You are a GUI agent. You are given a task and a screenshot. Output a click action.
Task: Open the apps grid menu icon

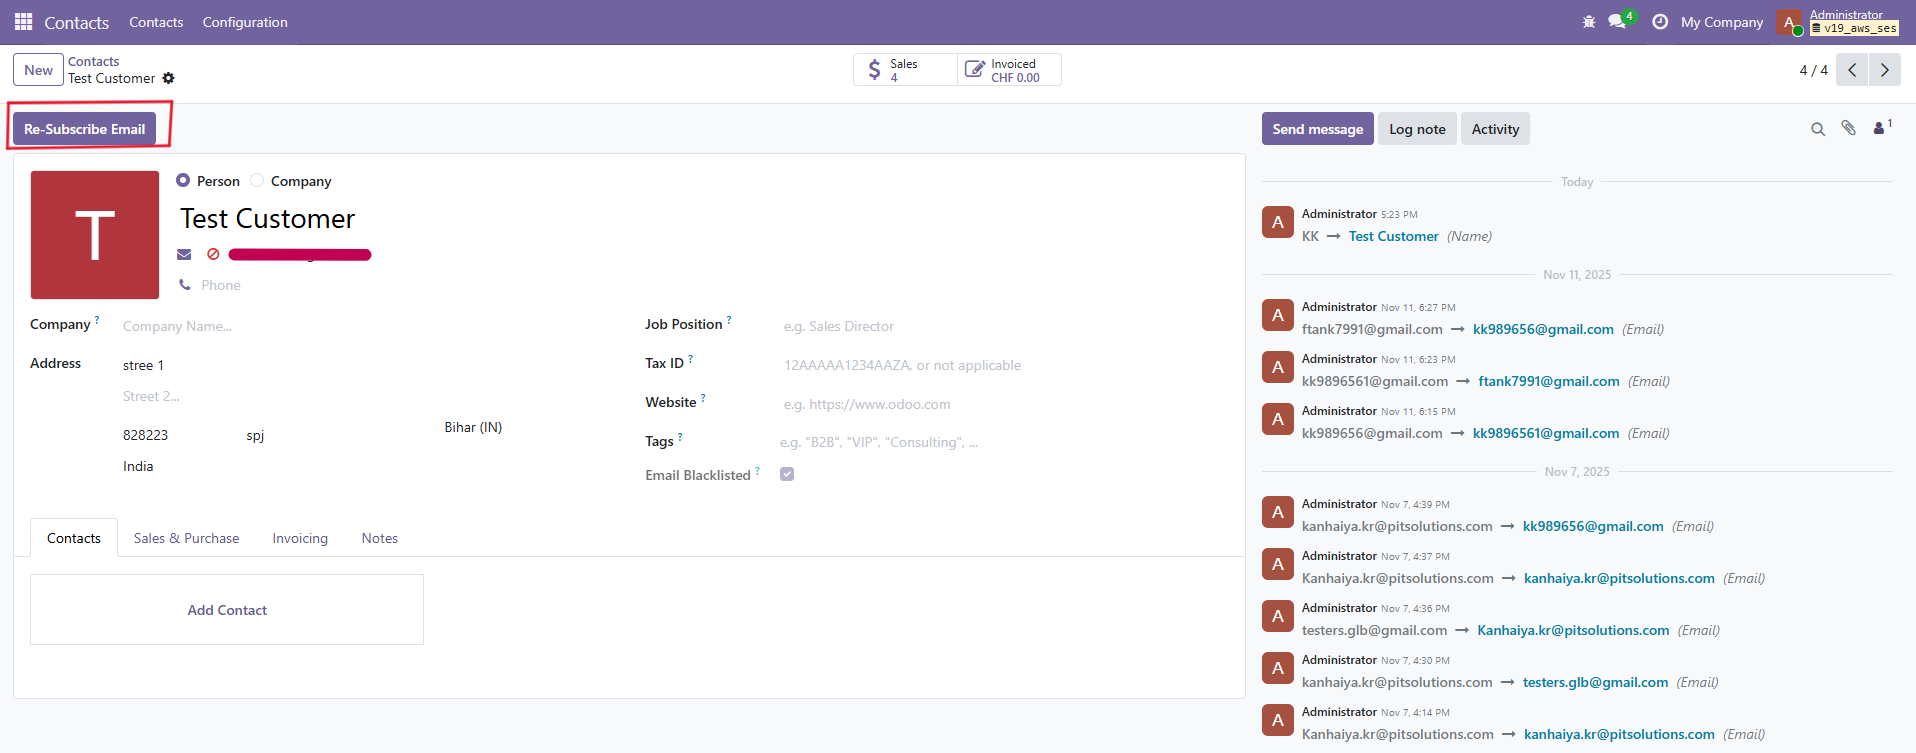coord(23,22)
